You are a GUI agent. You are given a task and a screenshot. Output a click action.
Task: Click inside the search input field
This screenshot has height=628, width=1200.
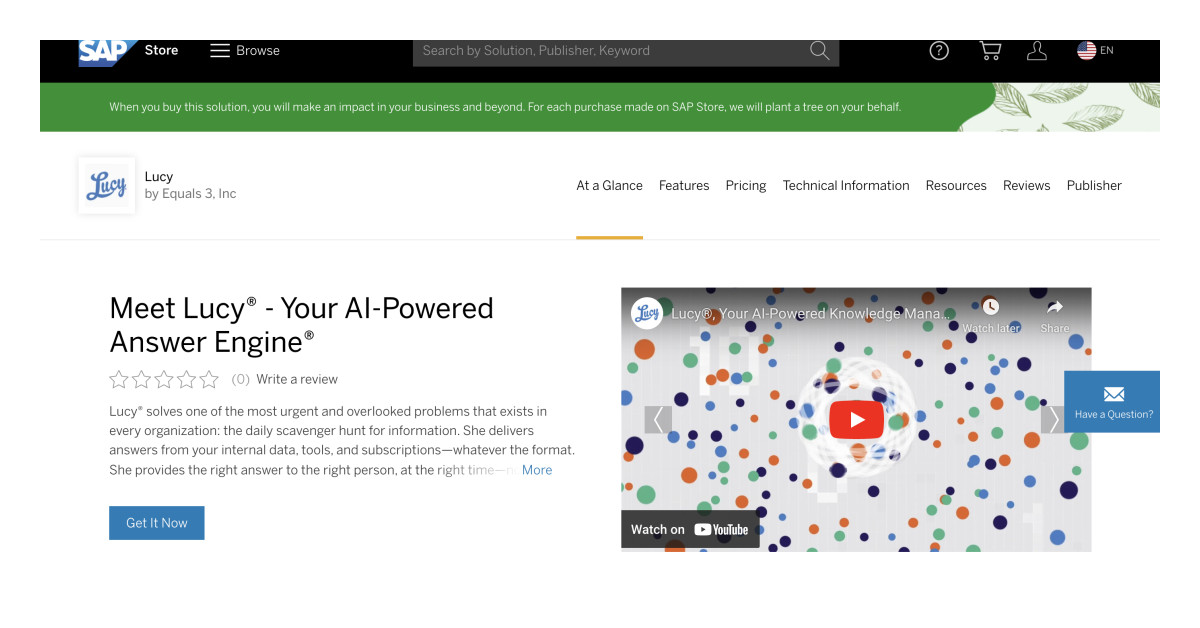pyautogui.click(x=600, y=50)
